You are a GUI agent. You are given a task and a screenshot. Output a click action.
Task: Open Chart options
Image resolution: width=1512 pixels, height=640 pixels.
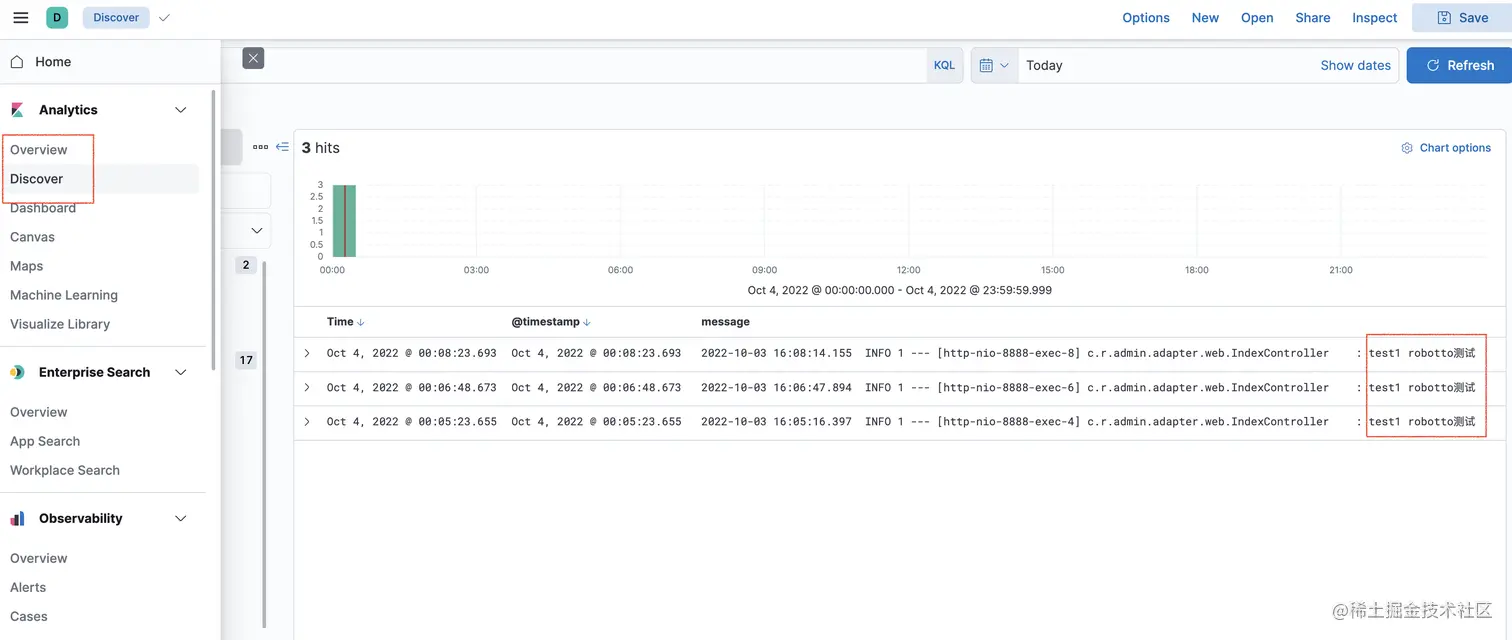[x=1446, y=147]
